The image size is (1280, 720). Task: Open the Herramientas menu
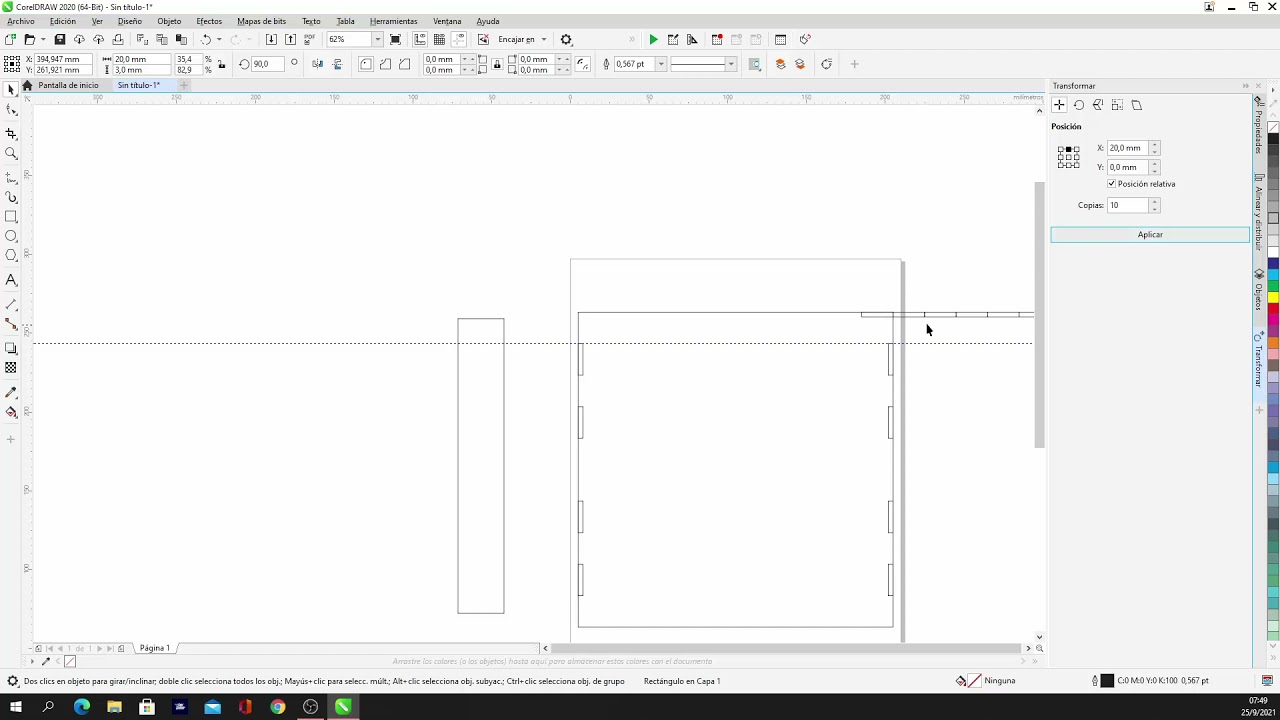[x=393, y=21]
